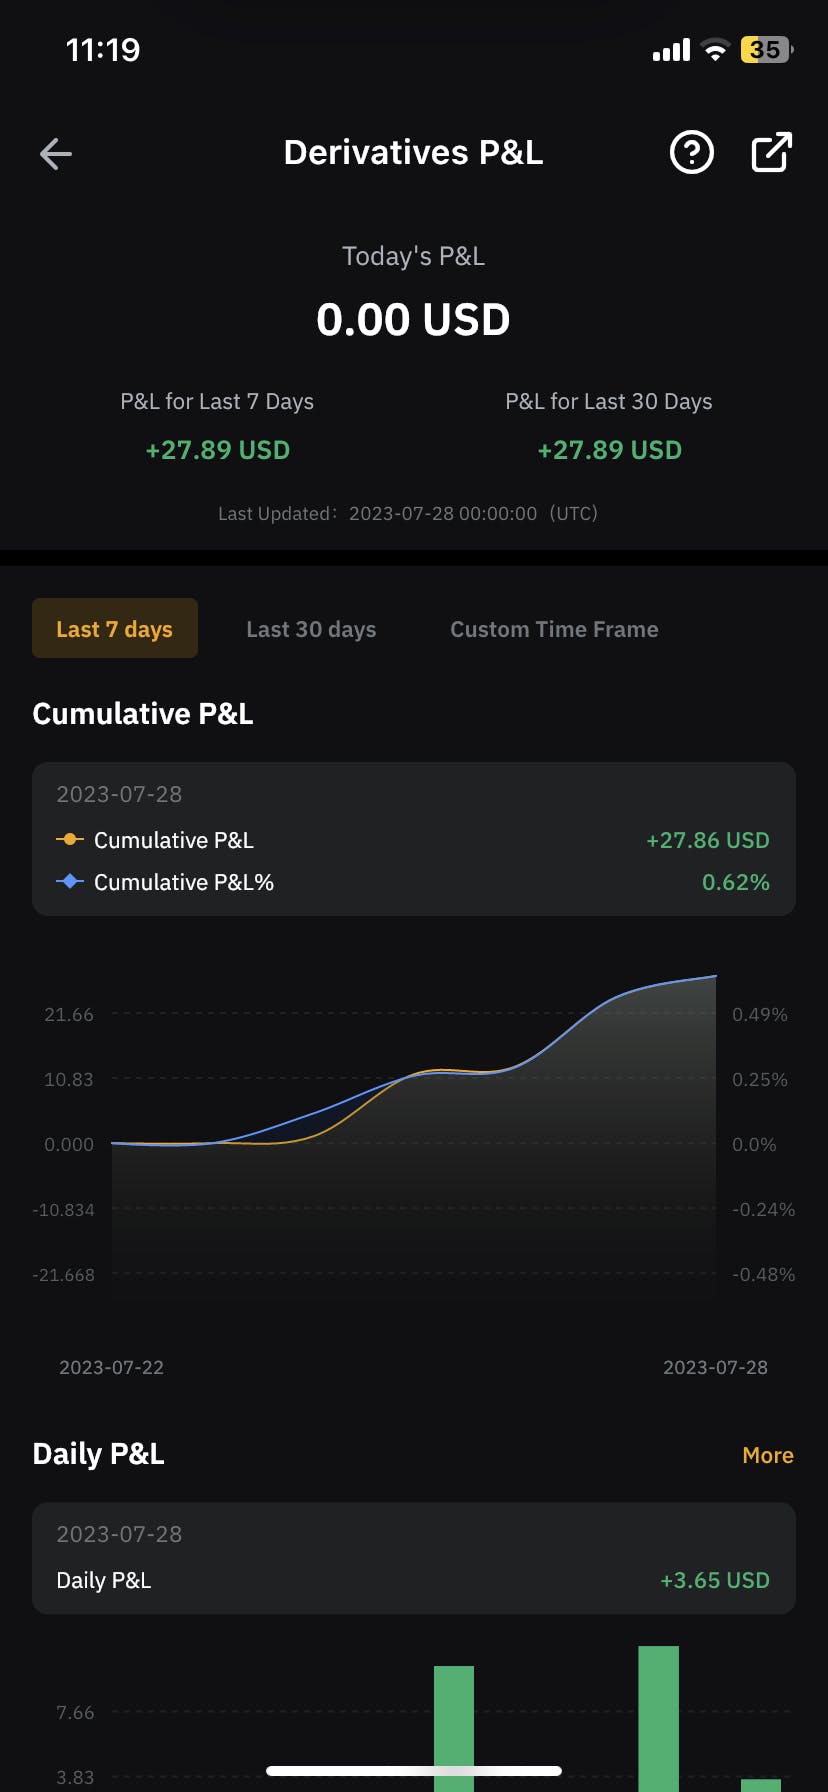This screenshot has width=828, height=1792.
Task: Tap the Daily P&L +3.65 USD card
Action: (414, 1558)
